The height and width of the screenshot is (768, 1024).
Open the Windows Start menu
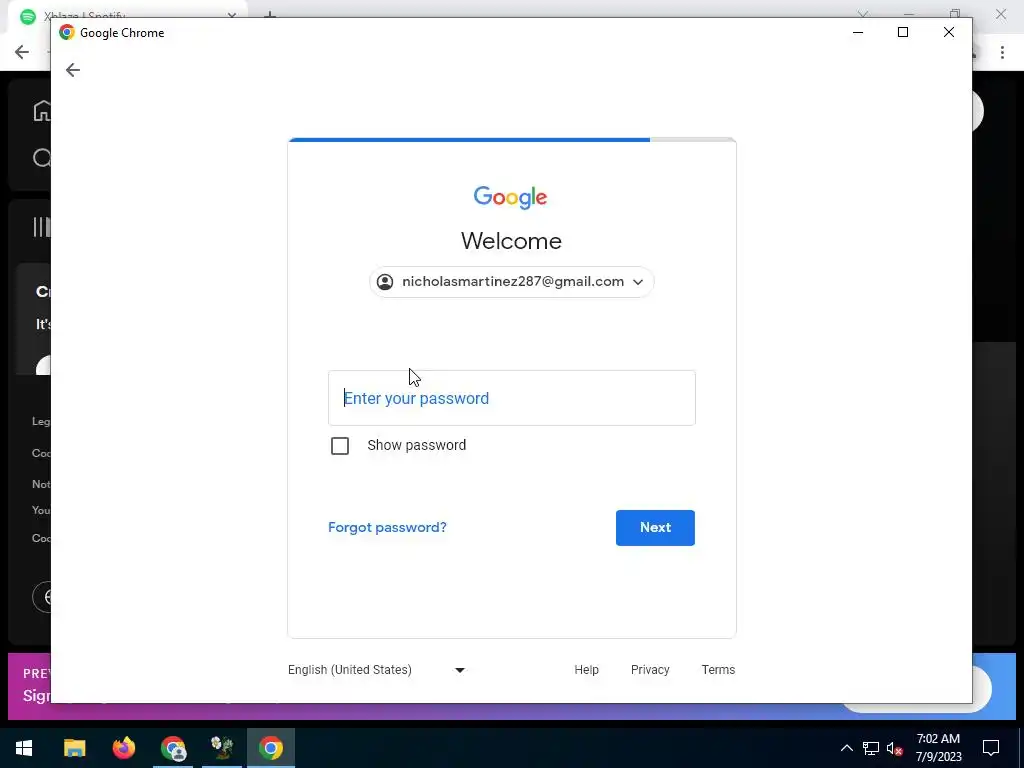24,748
